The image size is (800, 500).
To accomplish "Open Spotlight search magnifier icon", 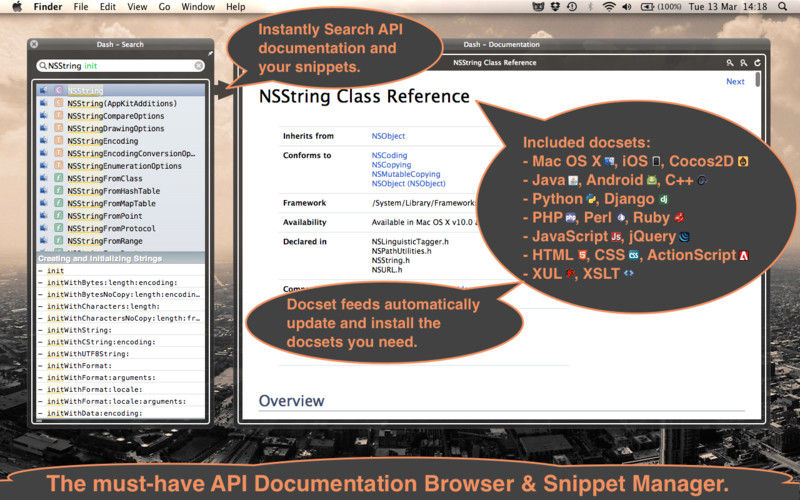I will click(783, 7).
